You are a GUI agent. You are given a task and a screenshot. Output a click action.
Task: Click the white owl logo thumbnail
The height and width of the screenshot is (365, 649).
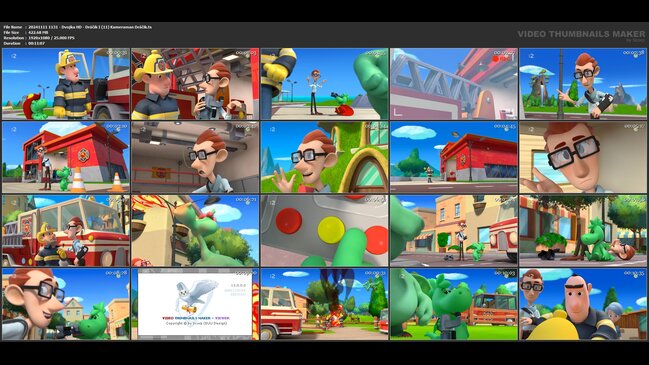[195, 304]
